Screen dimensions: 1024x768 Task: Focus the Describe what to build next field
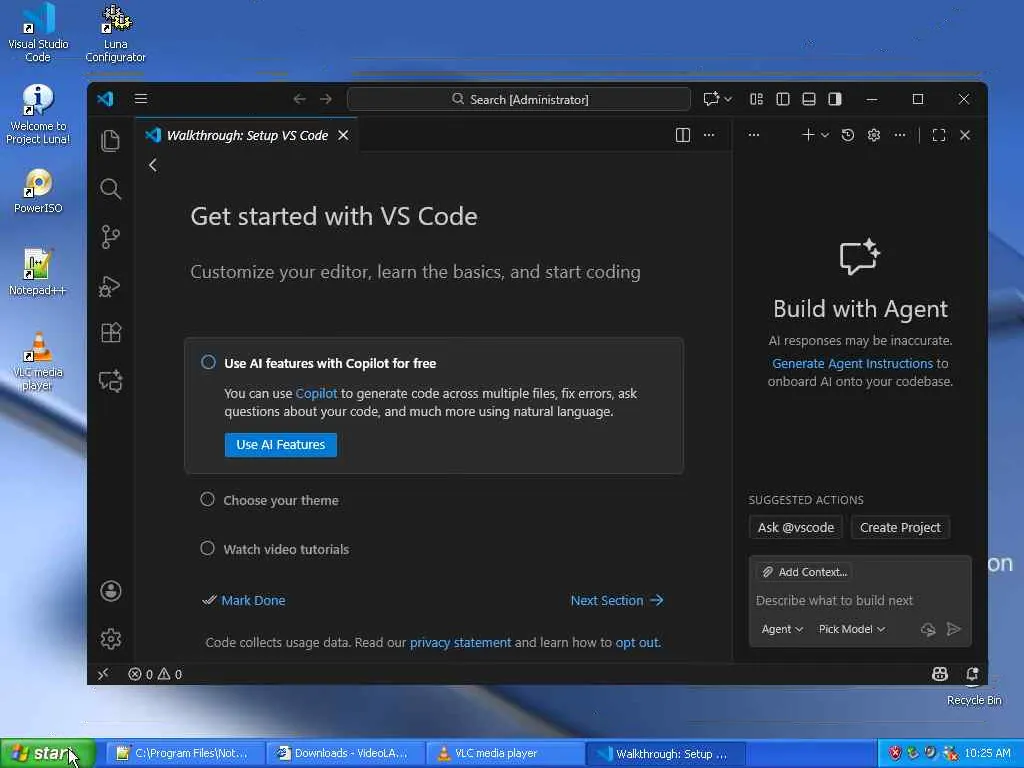(860, 600)
